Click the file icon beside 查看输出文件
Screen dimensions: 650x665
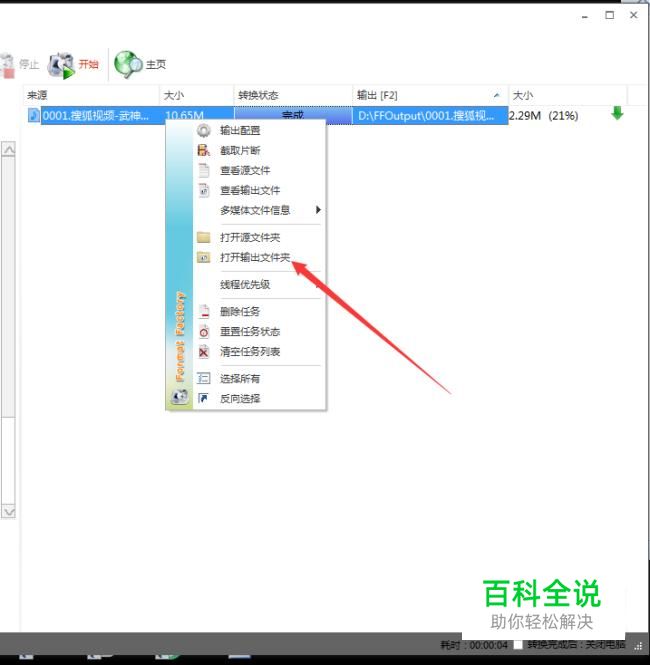point(204,190)
